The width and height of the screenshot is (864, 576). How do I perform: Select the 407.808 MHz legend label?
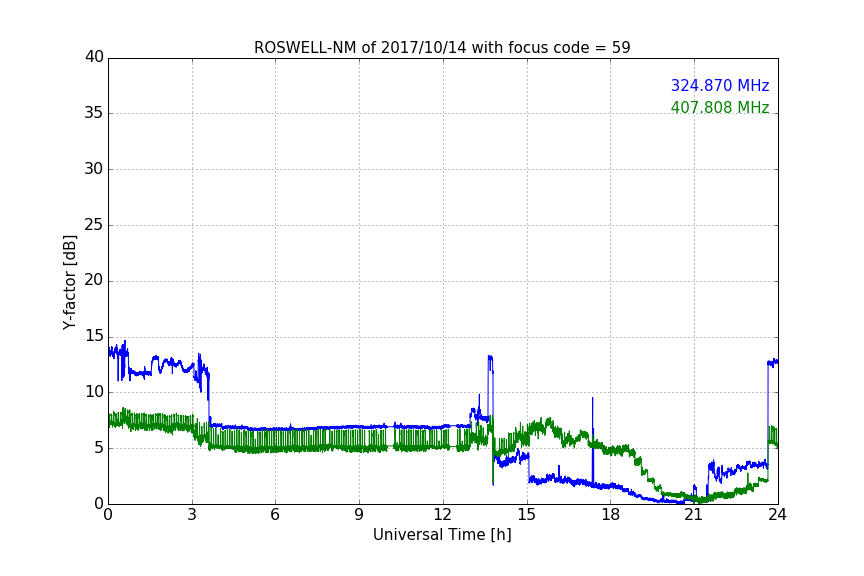(720, 107)
